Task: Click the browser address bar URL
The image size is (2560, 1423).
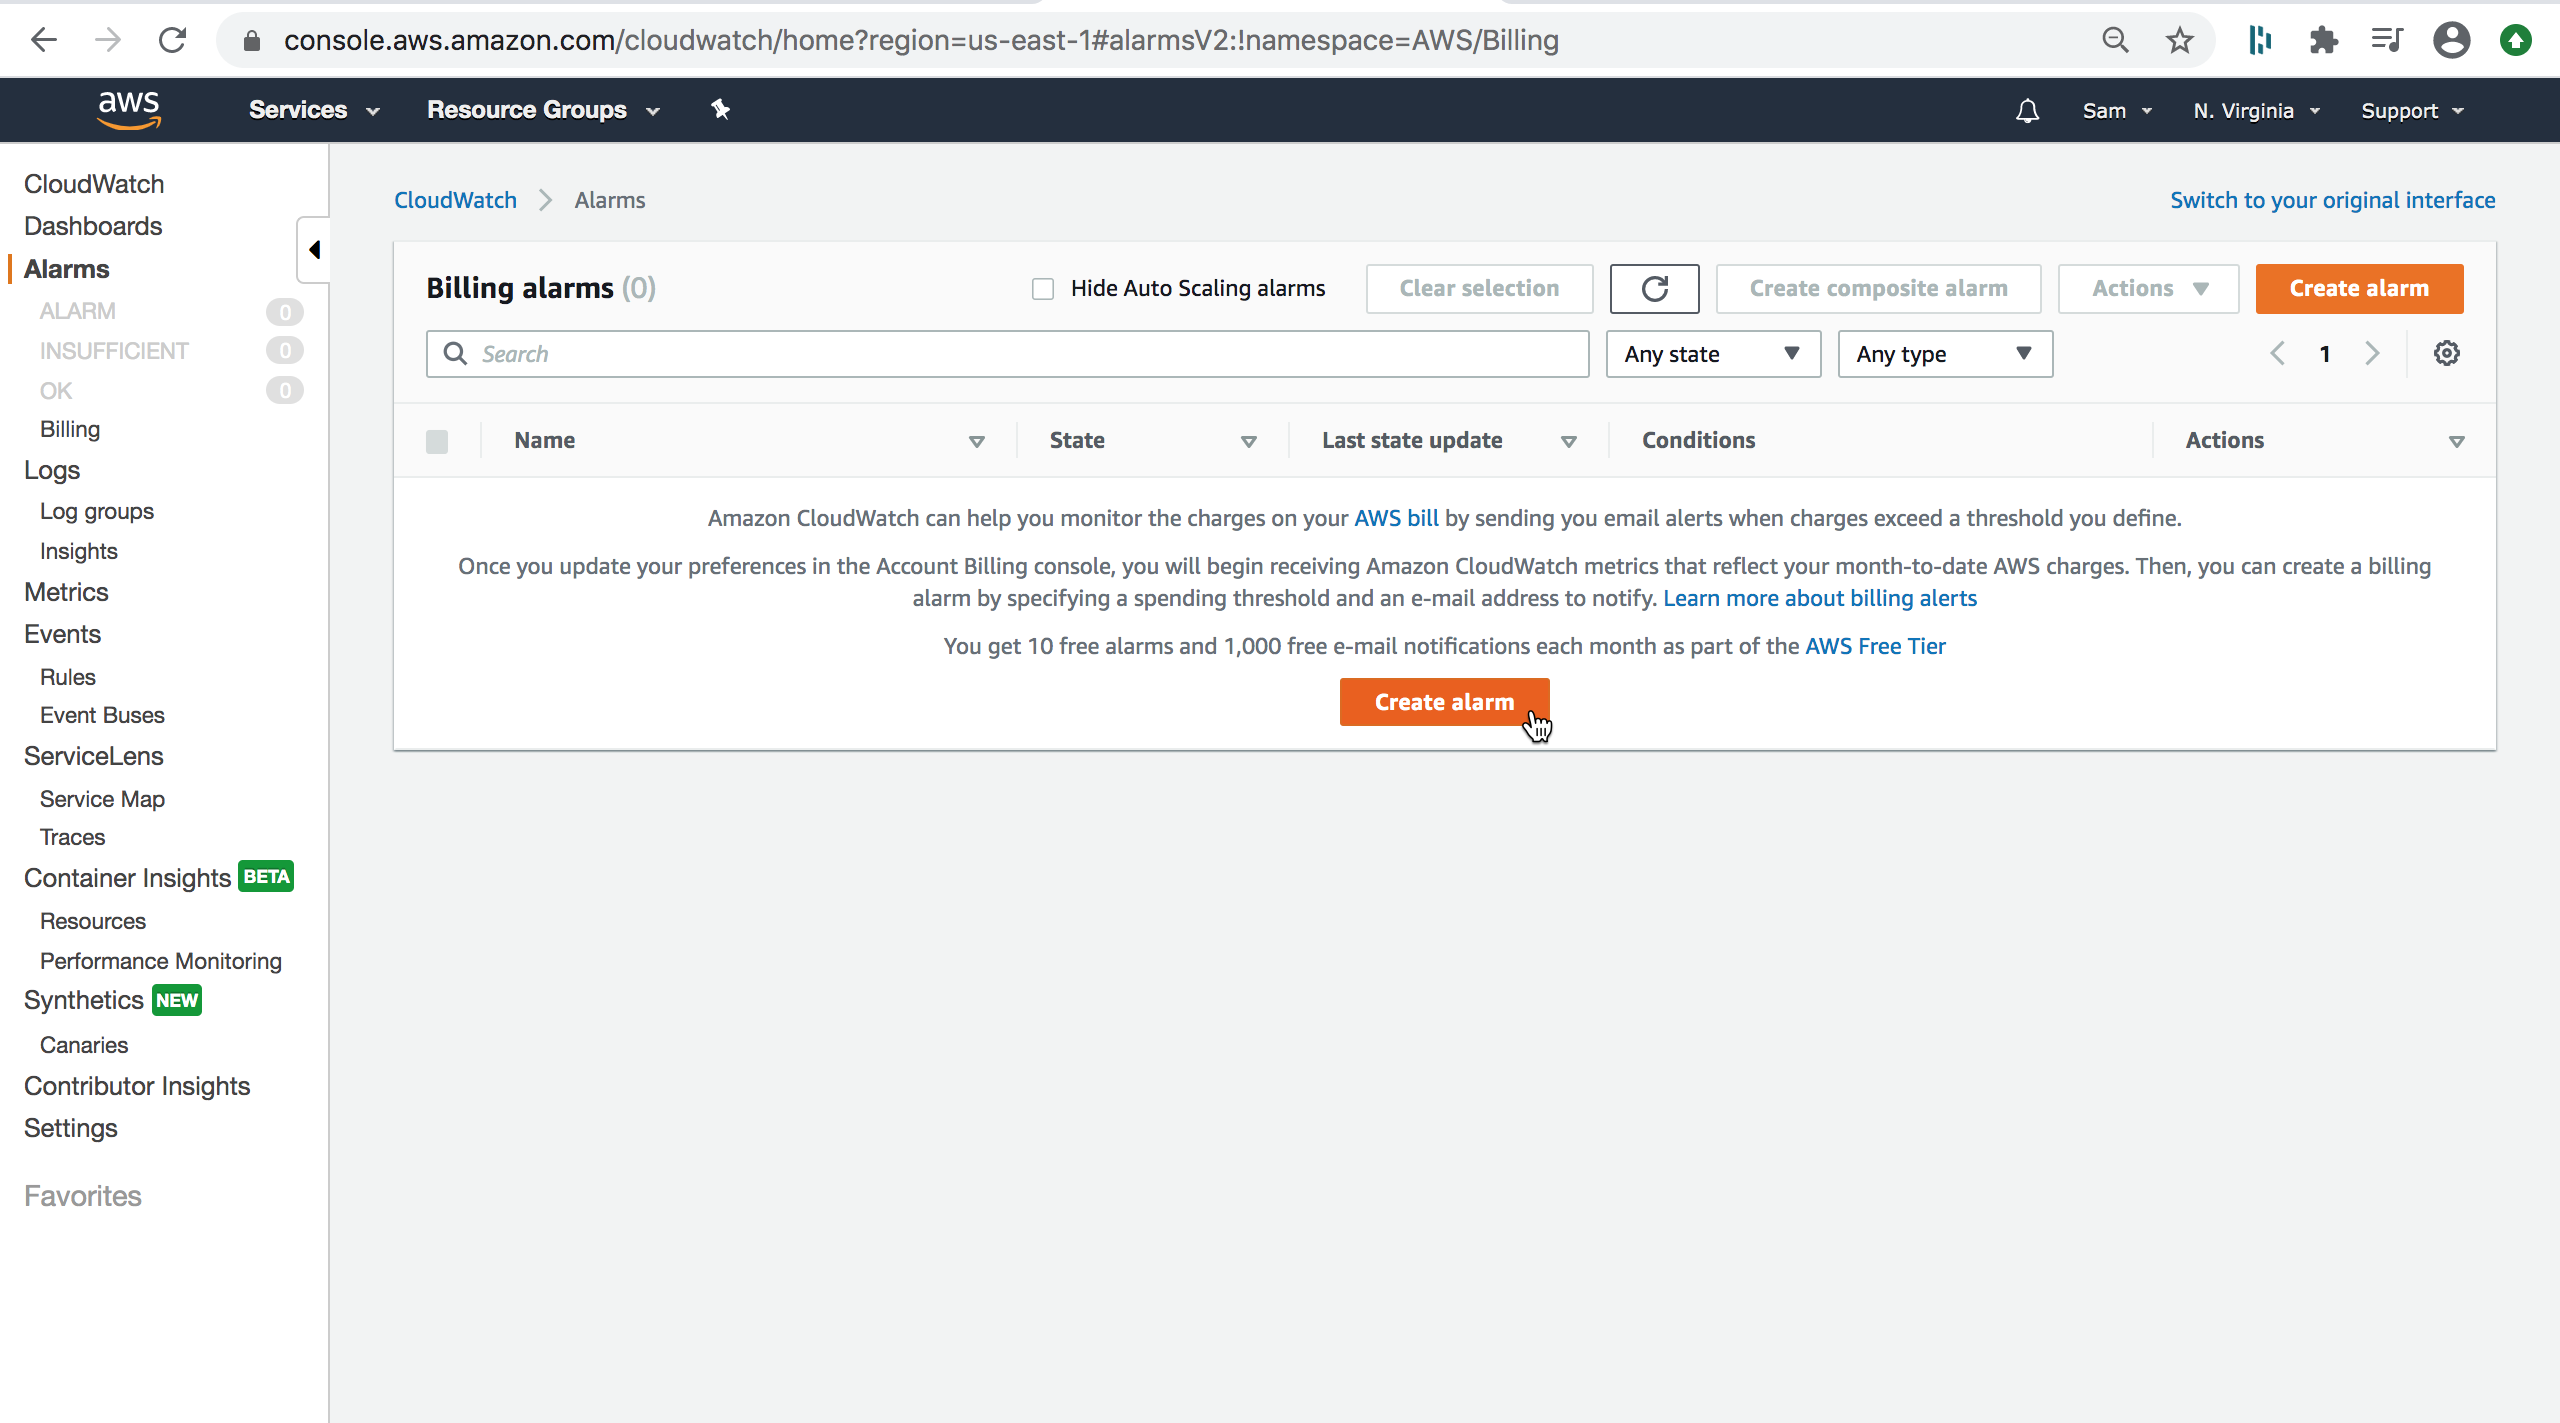Action: 921,40
